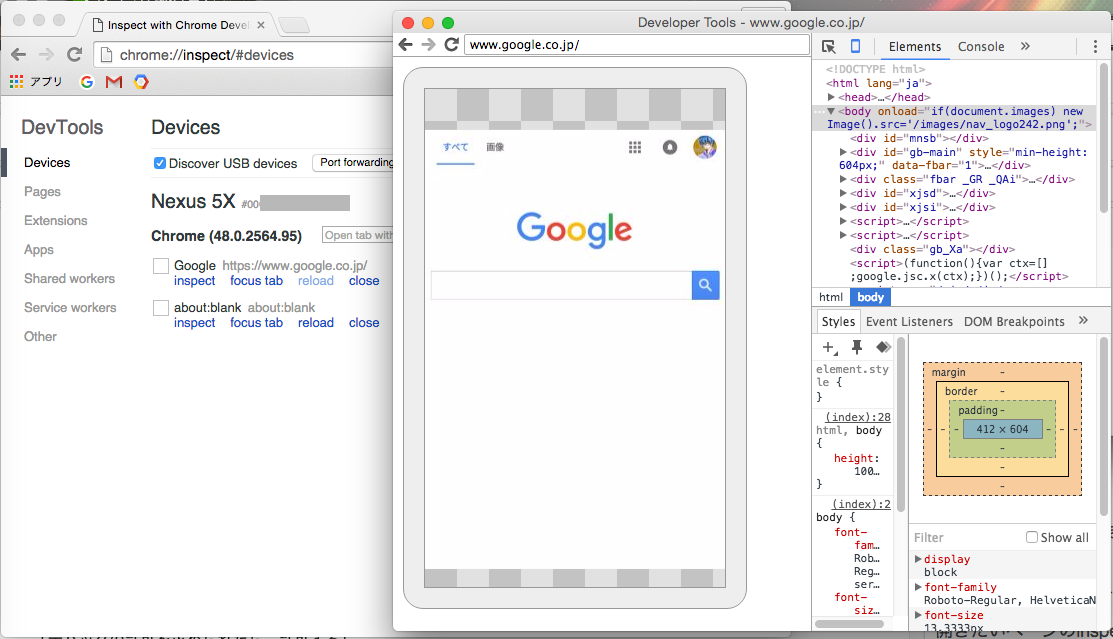The image size is (1113, 639).
Task: Expand the computed font-family property
Action: click(918, 586)
